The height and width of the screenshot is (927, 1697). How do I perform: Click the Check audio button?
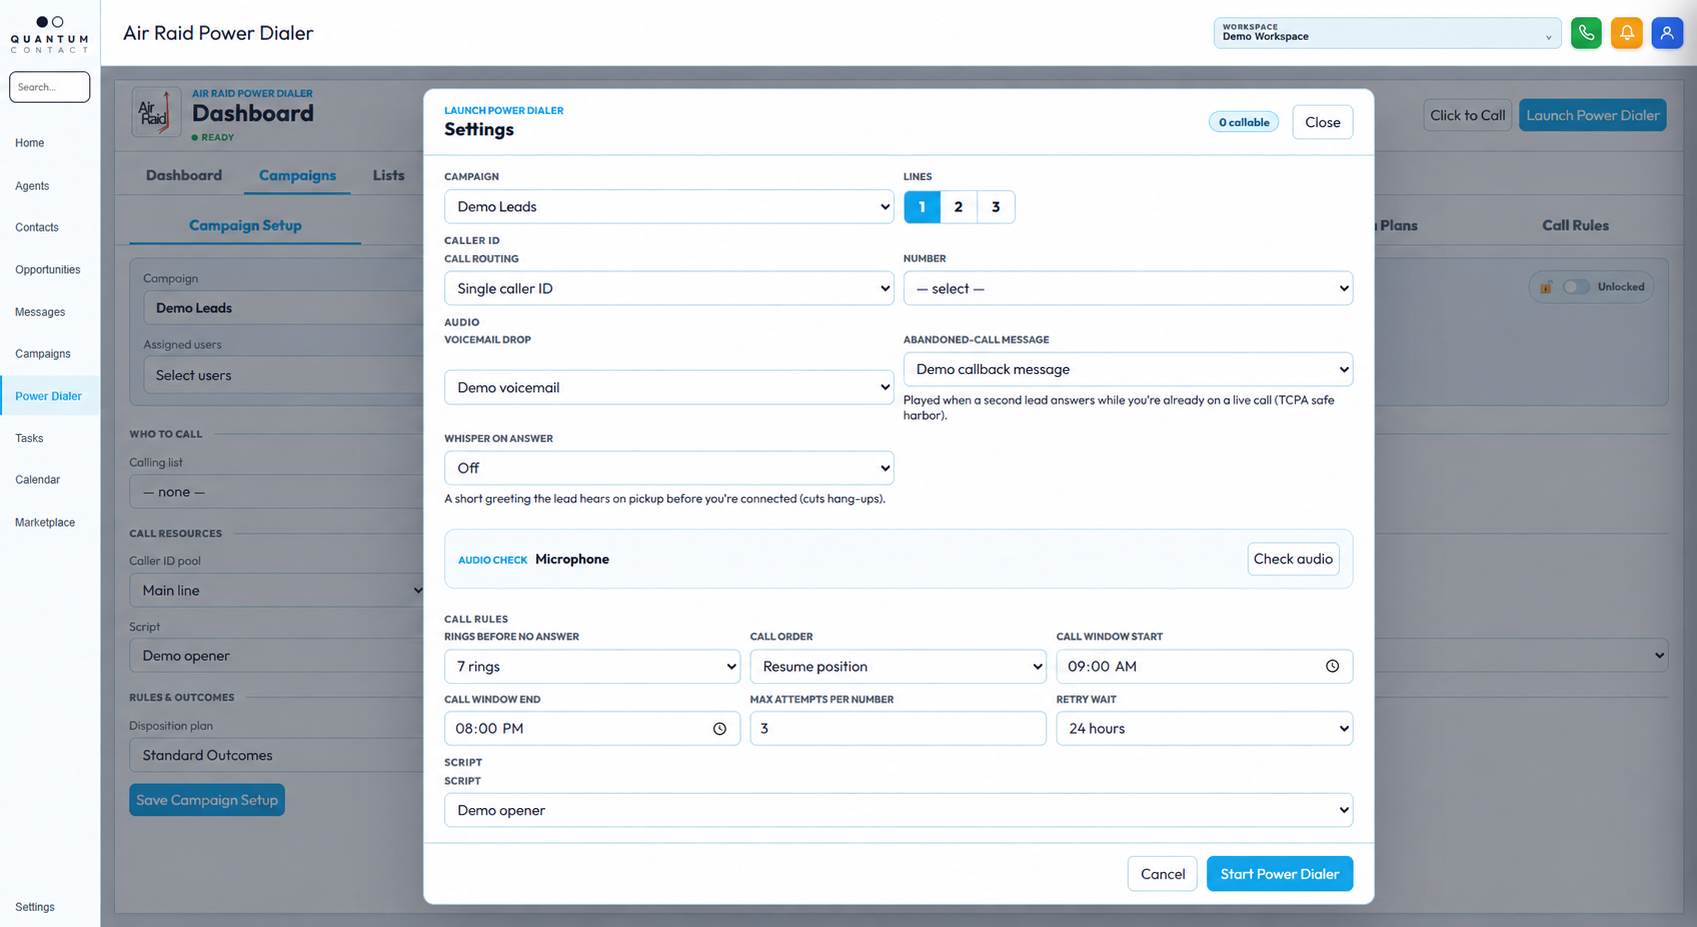tap(1293, 559)
